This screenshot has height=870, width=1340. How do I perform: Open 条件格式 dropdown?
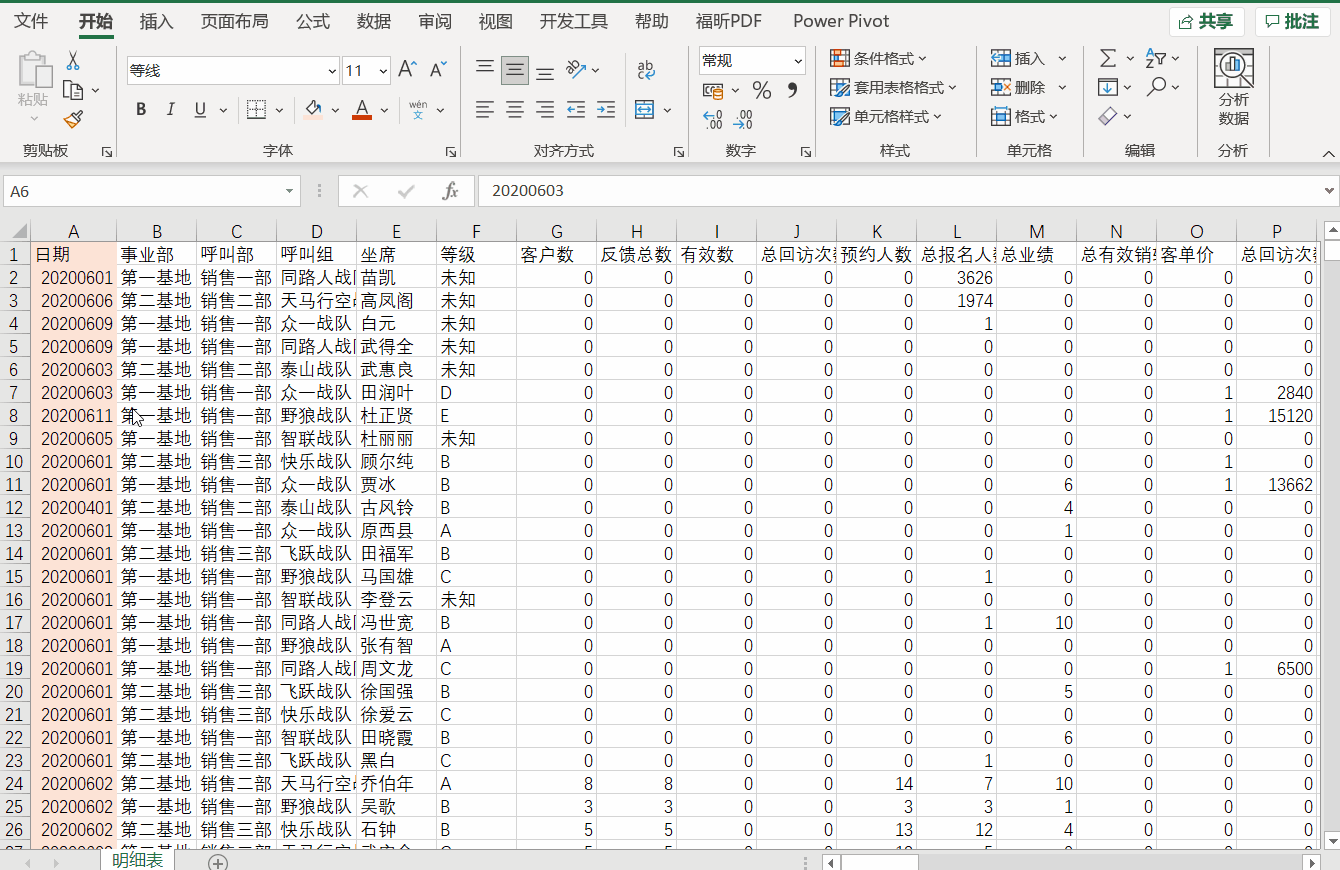[878, 59]
